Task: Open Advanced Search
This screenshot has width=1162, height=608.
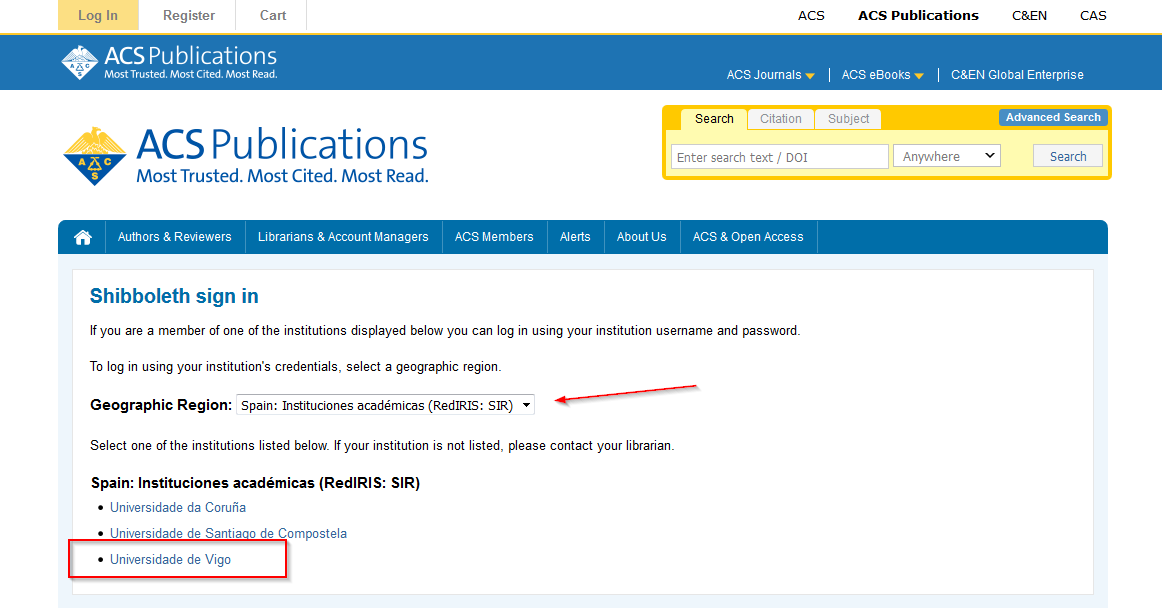Action: (x=1053, y=117)
